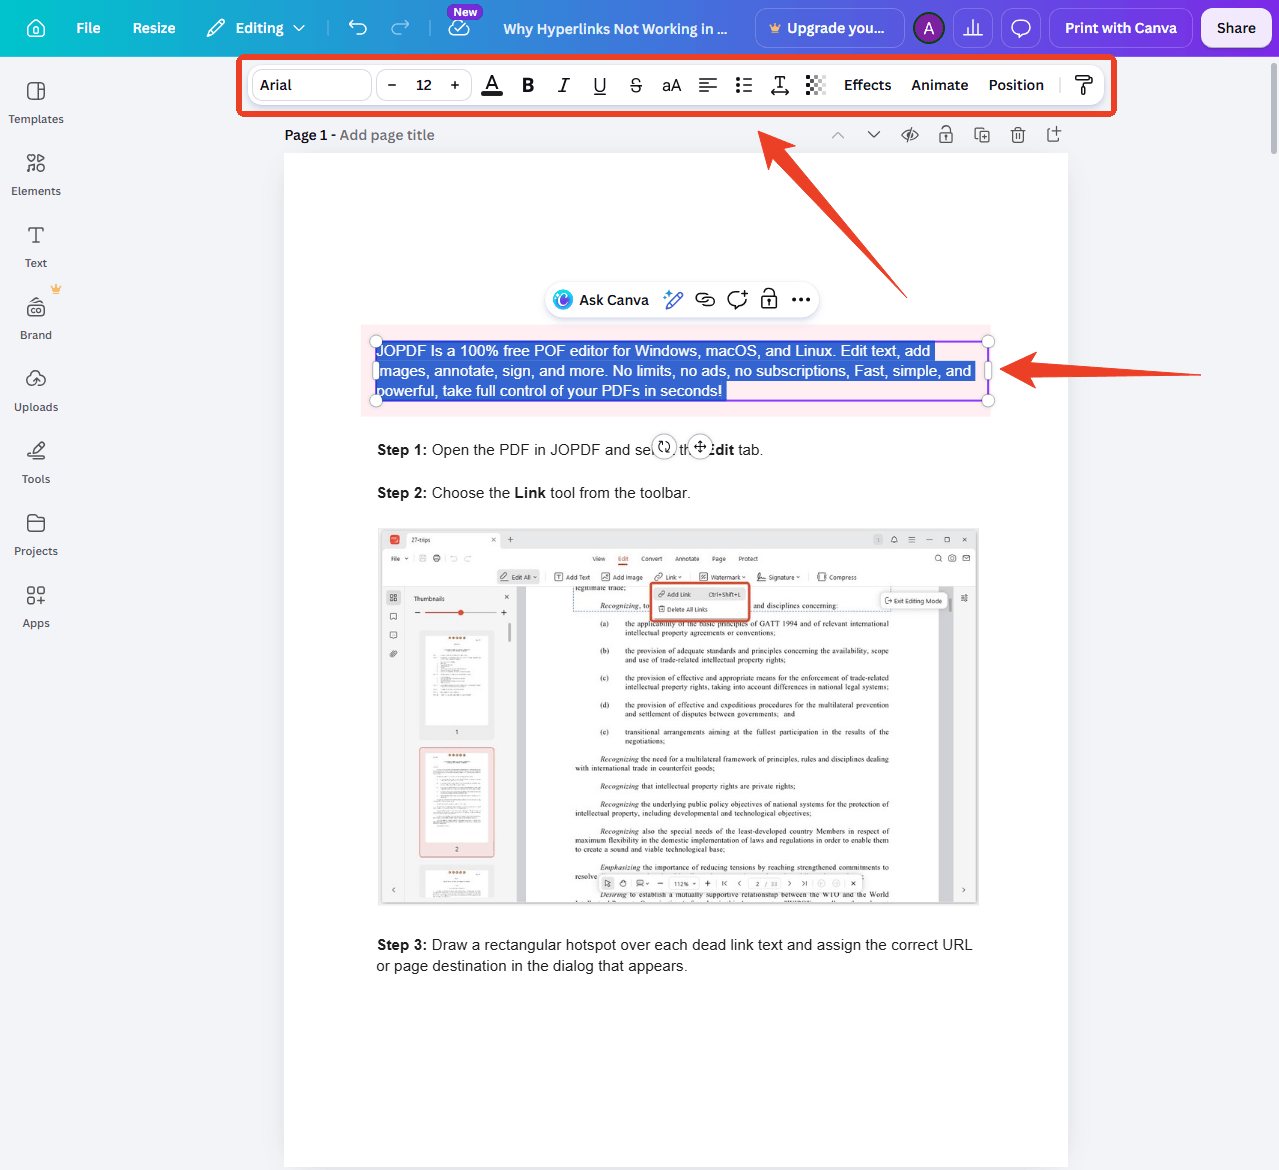Viewport: 1279px width, 1170px height.
Task: Open the Elements panel
Action: pos(36,174)
